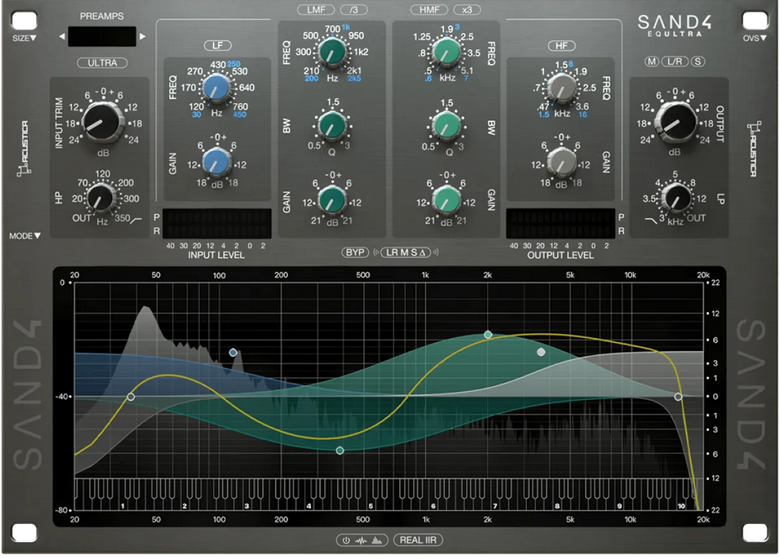Click the LMF GAIN knob
780x558 pixels.
point(331,199)
